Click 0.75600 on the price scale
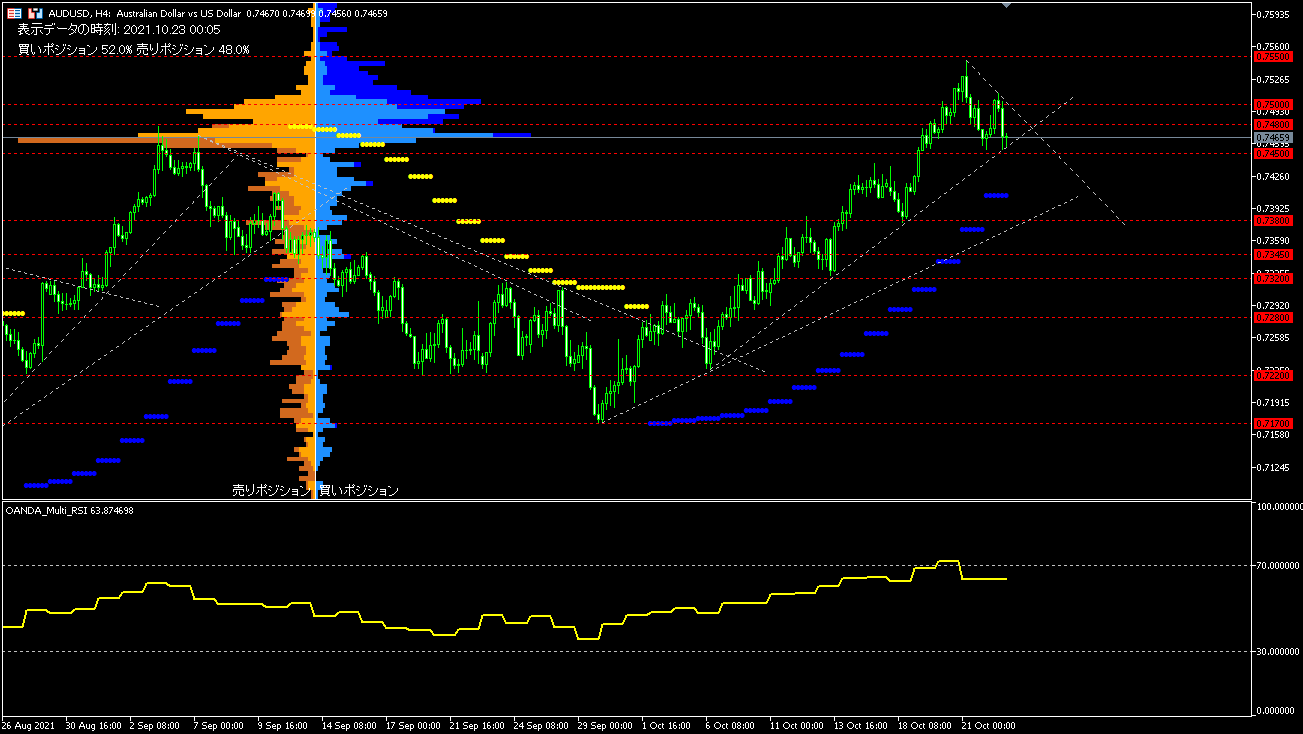This screenshot has height=734, width=1303. click(1274, 46)
